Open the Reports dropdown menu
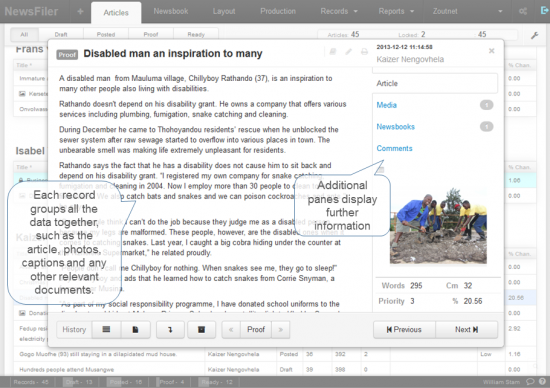Image resolution: width=550 pixels, height=388 pixels. (x=396, y=11)
